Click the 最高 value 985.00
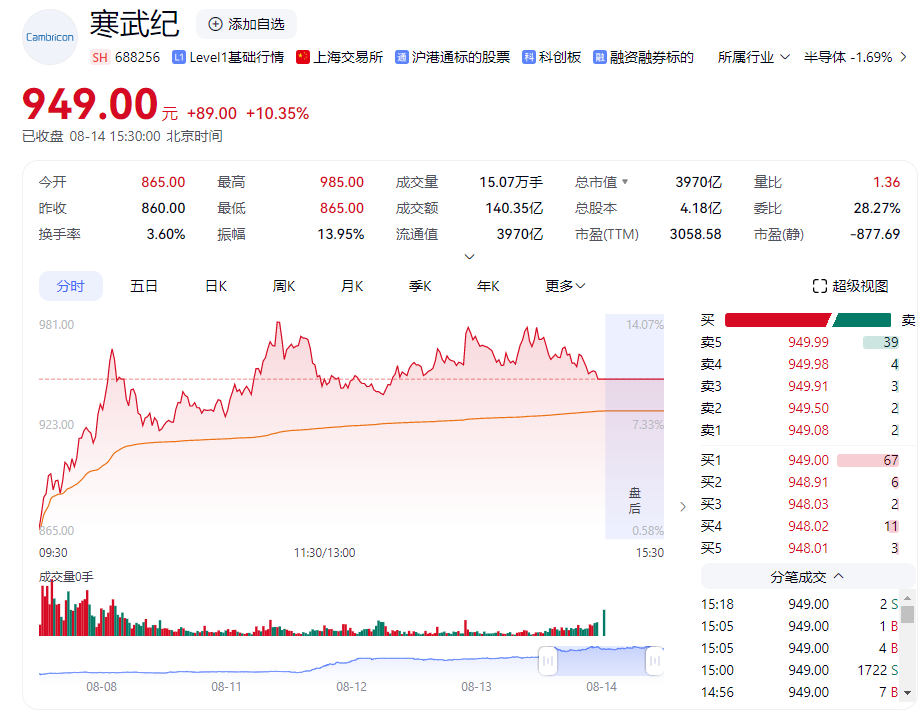Screen dimensions: 924x715 (342, 182)
